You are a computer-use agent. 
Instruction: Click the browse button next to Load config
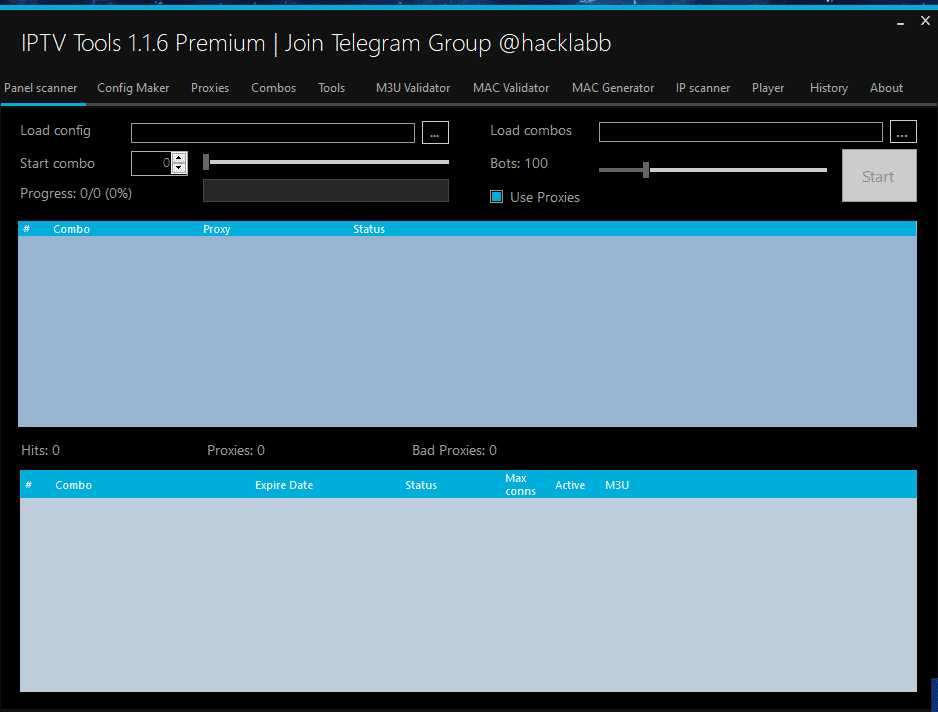coord(435,133)
